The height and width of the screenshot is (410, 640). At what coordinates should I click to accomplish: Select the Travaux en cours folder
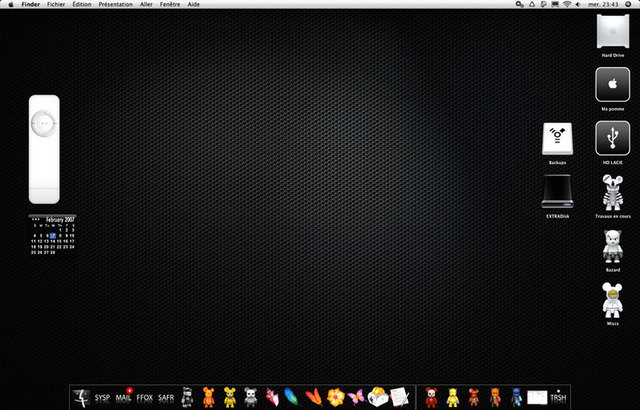(x=612, y=192)
